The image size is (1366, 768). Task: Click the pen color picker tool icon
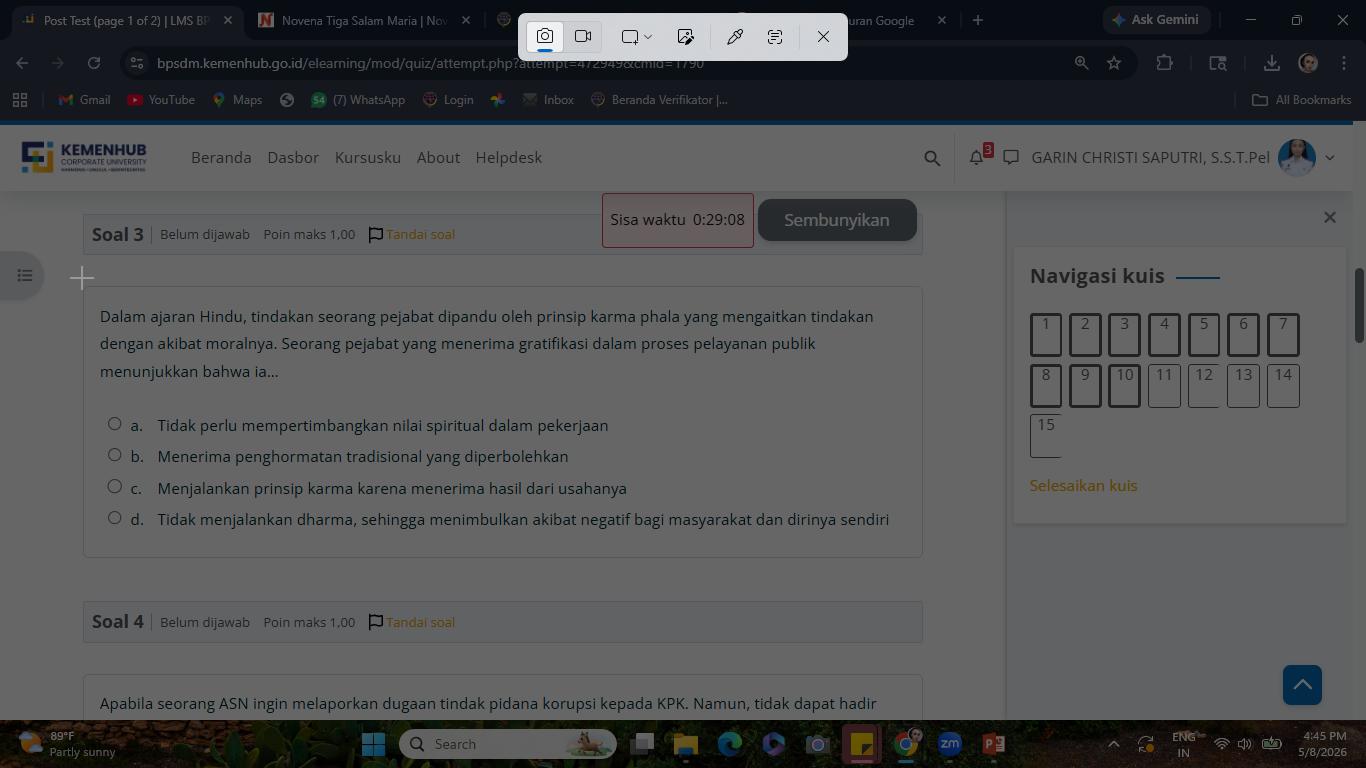coord(734,36)
